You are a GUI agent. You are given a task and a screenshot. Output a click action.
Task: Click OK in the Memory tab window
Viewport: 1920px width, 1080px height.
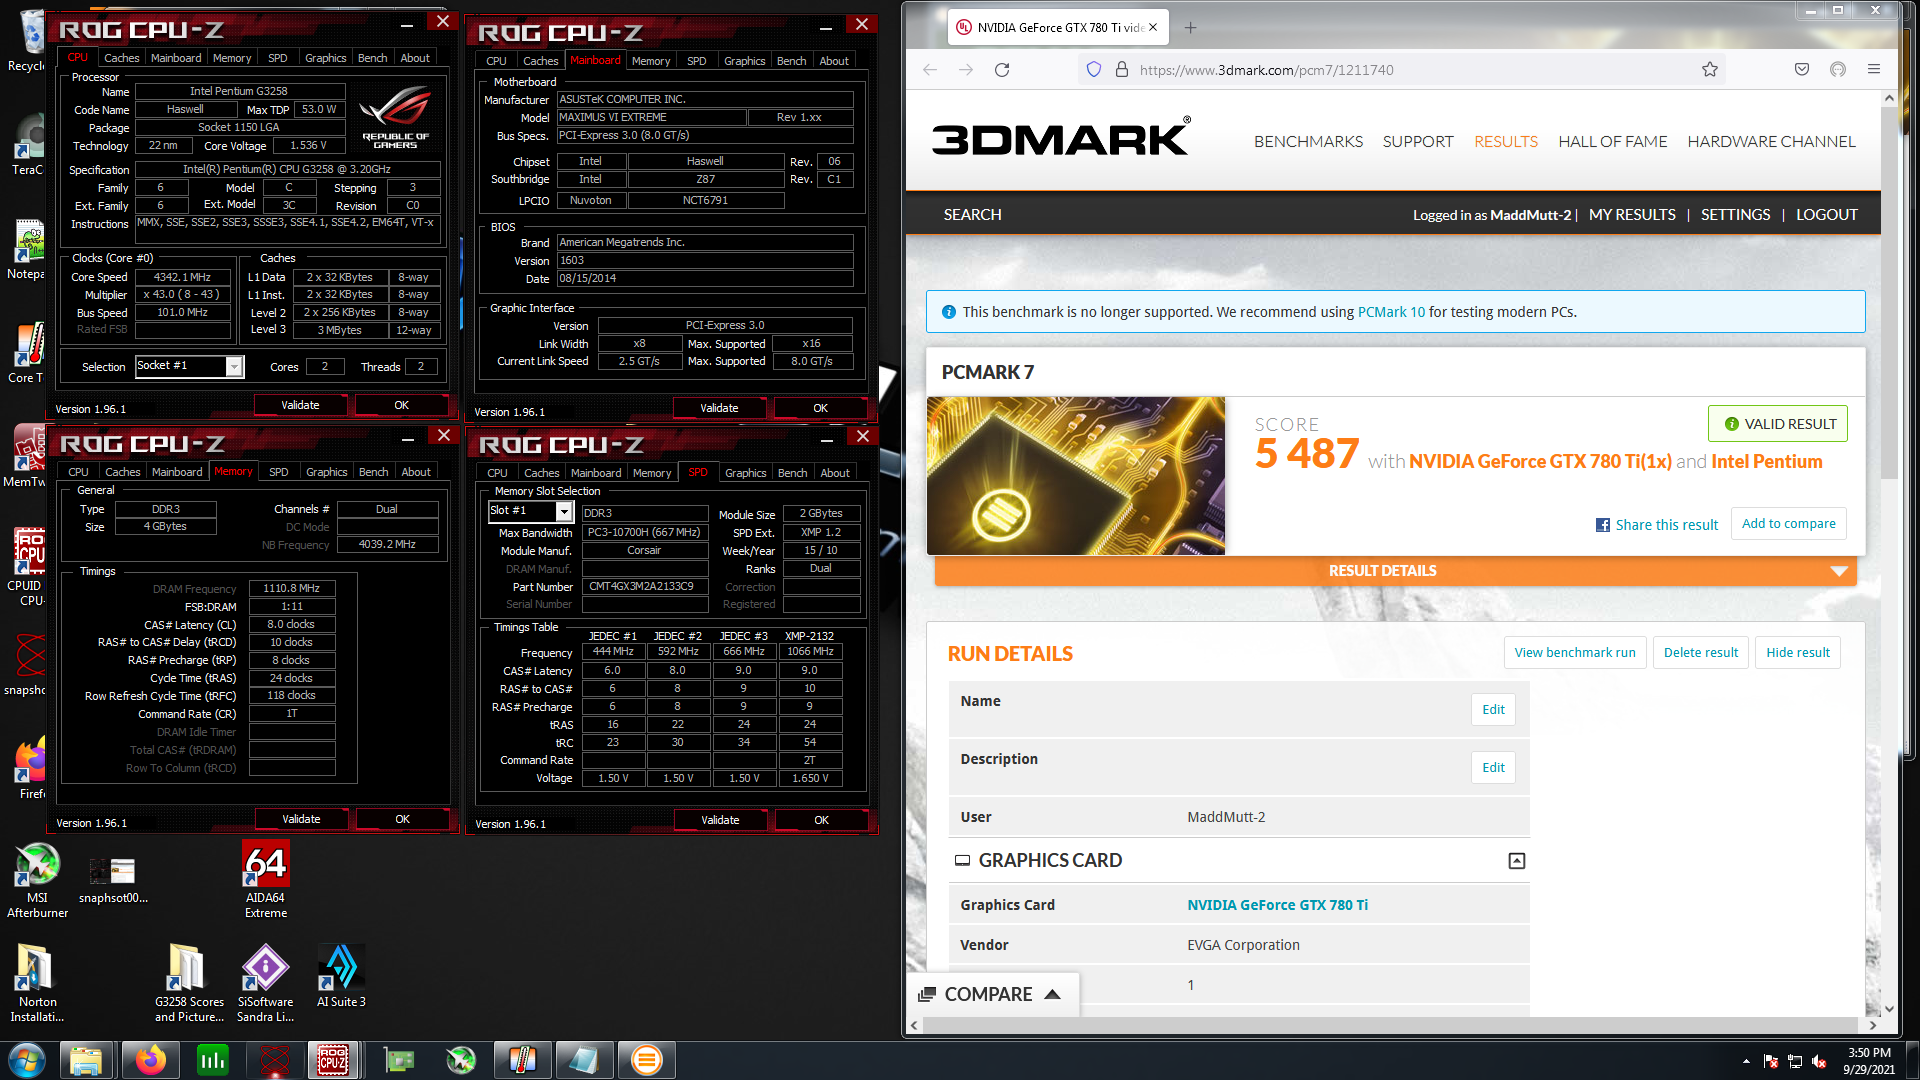pyautogui.click(x=402, y=819)
